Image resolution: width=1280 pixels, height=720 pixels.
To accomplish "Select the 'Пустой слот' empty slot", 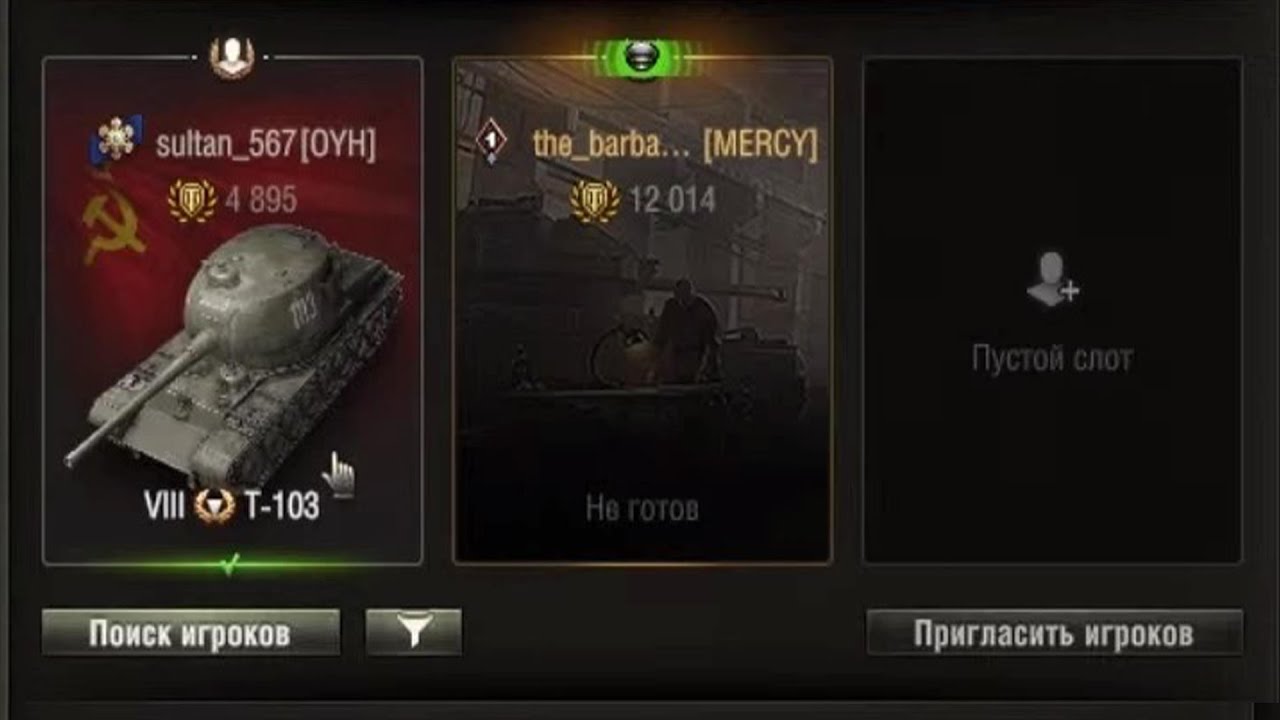I will tap(1053, 311).
